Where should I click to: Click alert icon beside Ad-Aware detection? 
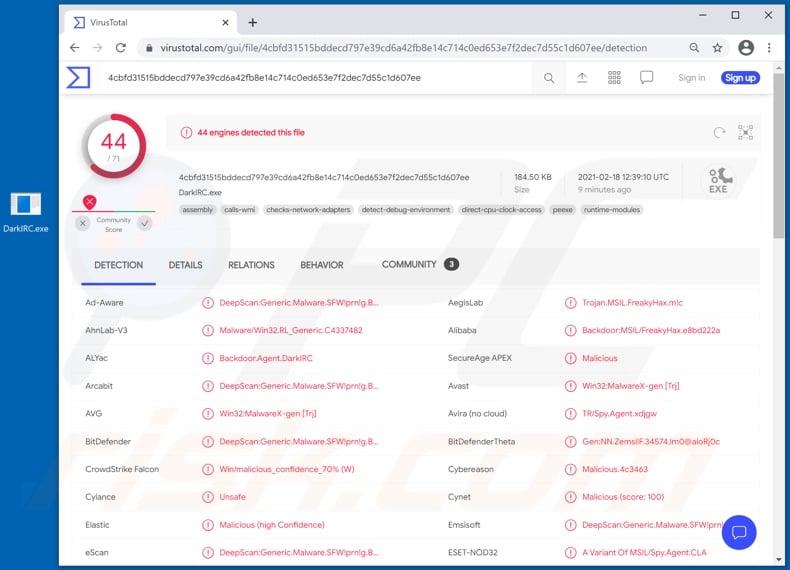pos(208,303)
